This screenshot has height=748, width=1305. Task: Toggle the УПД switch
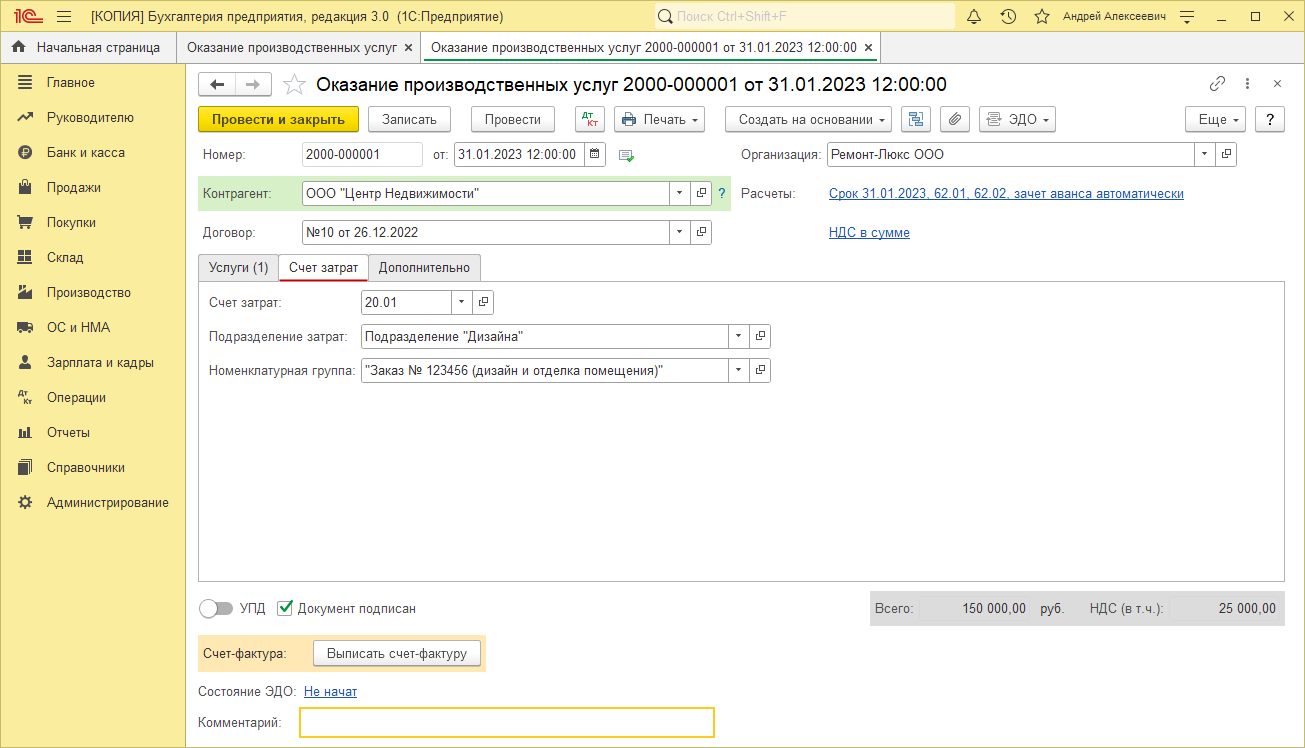[x=216, y=608]
